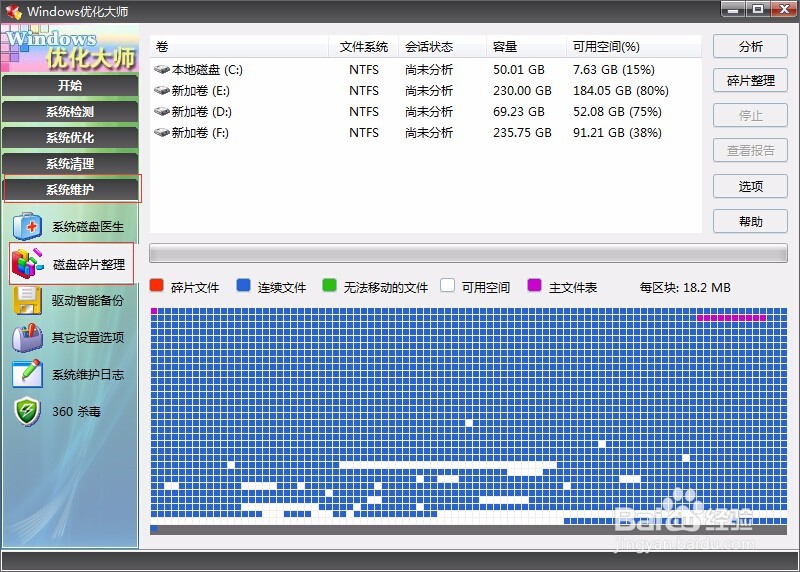Viewport: 800px width, 572px height.
Task: Select 本地磁盘 (C:) volume row
Action: 426,69
